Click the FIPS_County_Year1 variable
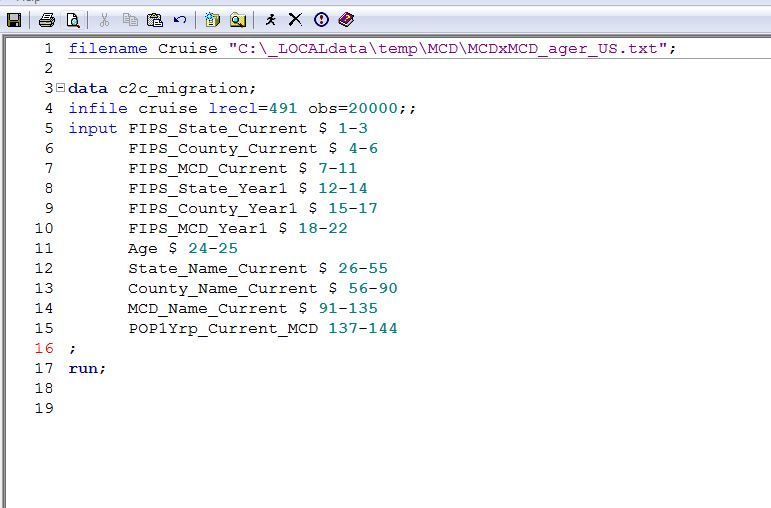 pos(213,209)
